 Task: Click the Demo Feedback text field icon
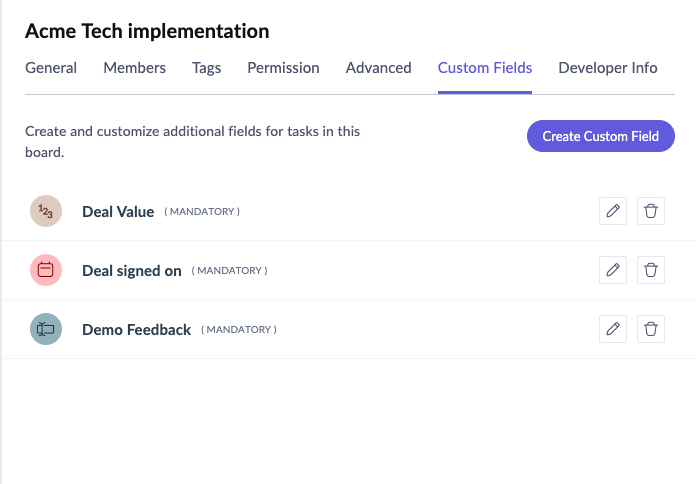point(46,329)
